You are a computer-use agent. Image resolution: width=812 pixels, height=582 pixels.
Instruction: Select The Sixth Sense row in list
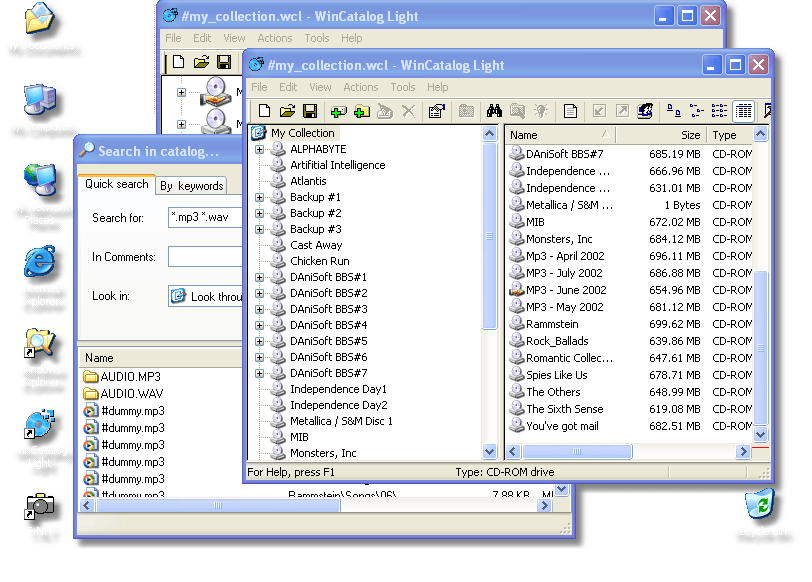(x=631, y=409)
